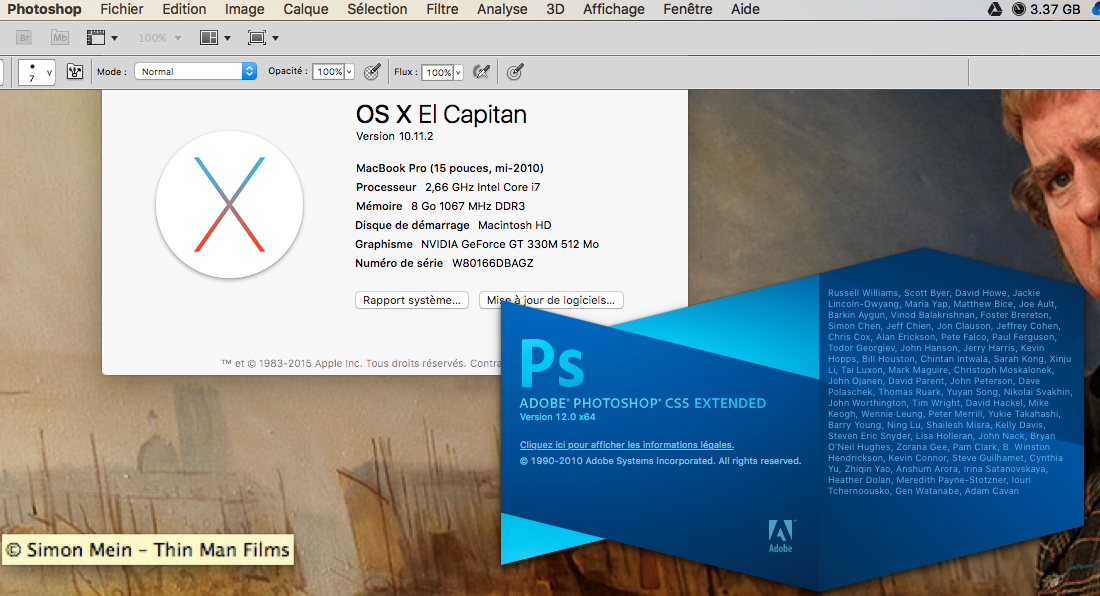The height and width of the screenshot is (596, 1100).
Task: Click the Flux label
Action: [405, 72]
